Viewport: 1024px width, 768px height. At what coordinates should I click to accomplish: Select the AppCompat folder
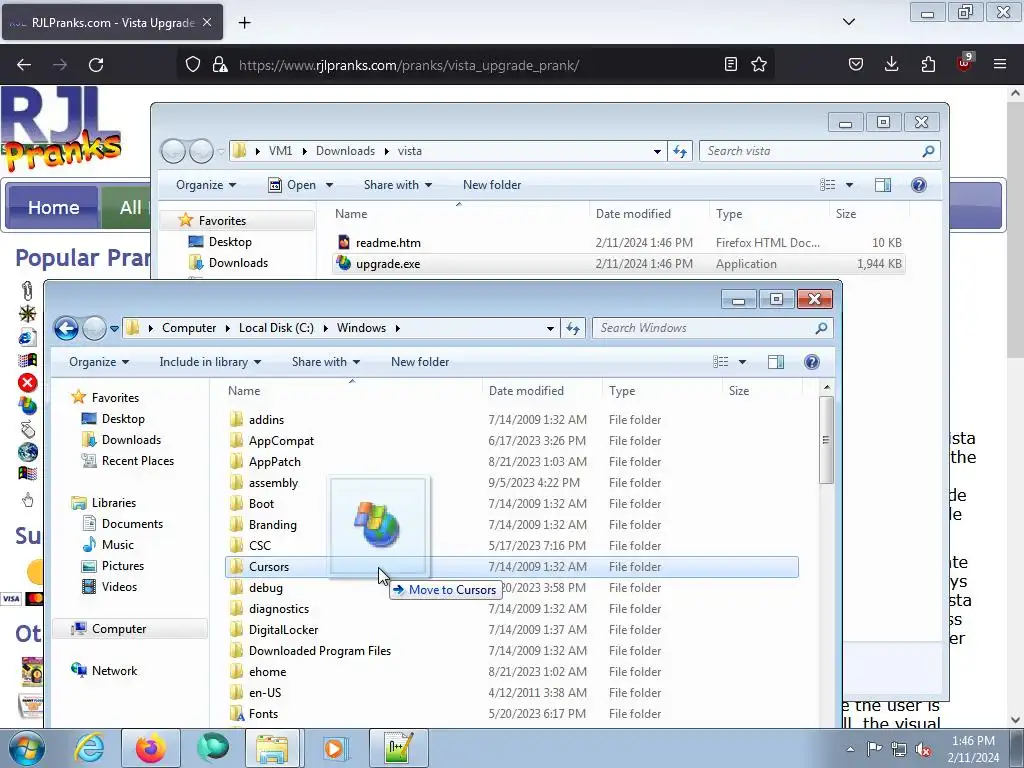(281, 441)
